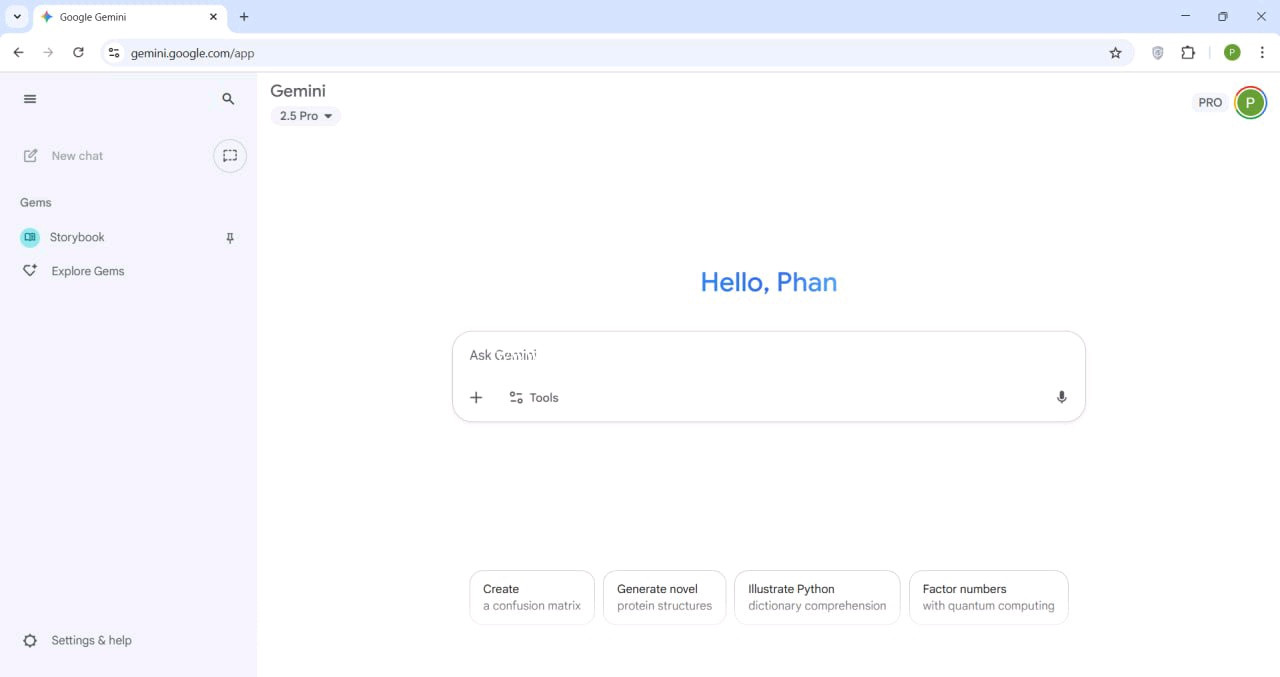This screenshot has width=1280, height=677.
Task: Click the search icon in sidebar
Action: (x=228, y=99)
